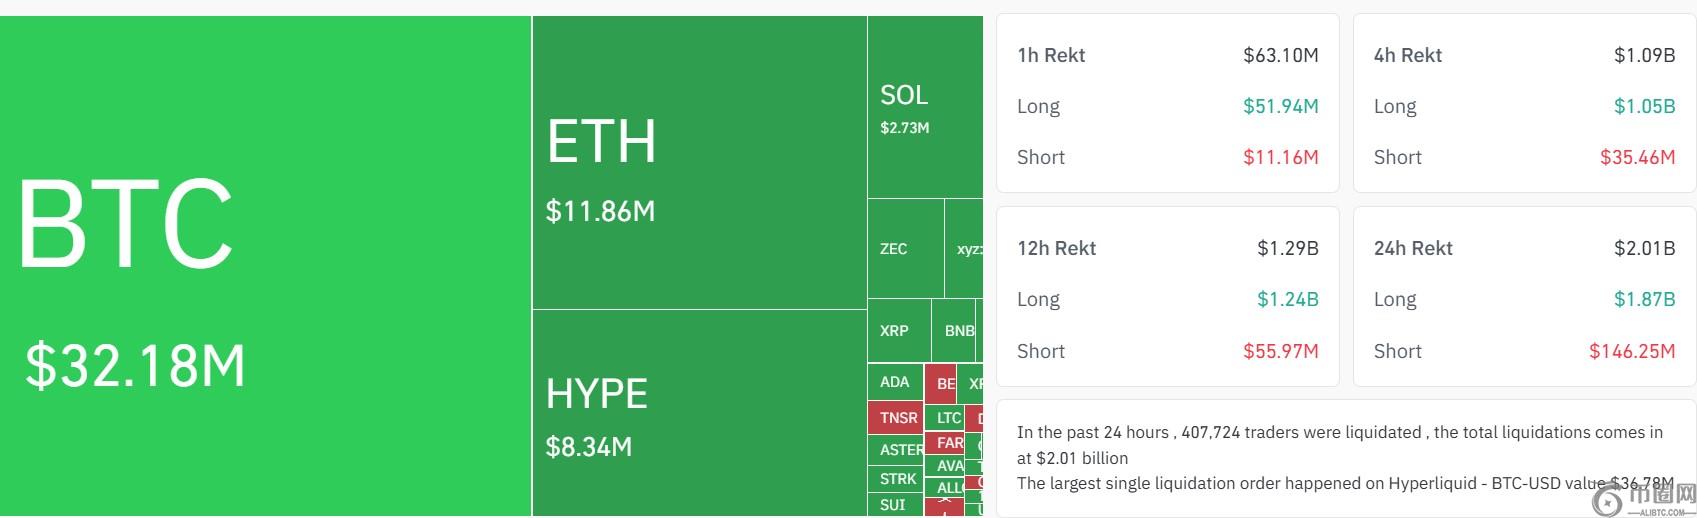The height and width of the screenshot is (518, 1697).
Task: Click the 4h Rekt card title
Action: coord(1407,56)
